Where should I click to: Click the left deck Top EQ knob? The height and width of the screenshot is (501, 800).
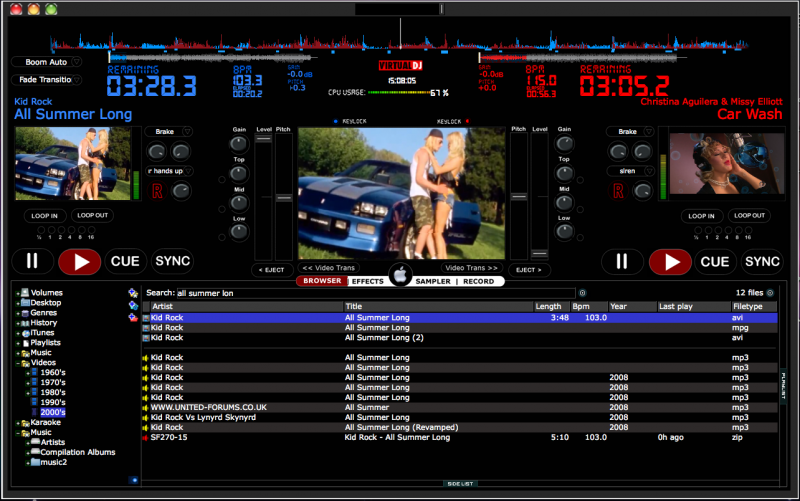(x=239, y=174)
